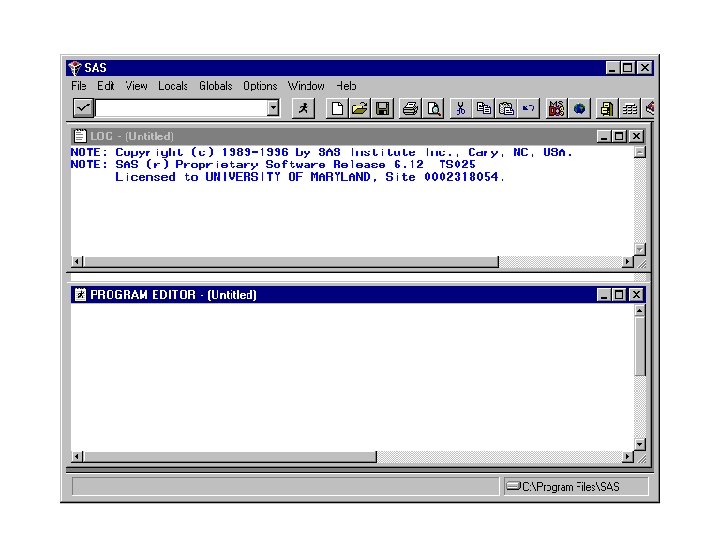Open the View menu
Viewport: 720px width, 540px height.
(x=136, y=86)
